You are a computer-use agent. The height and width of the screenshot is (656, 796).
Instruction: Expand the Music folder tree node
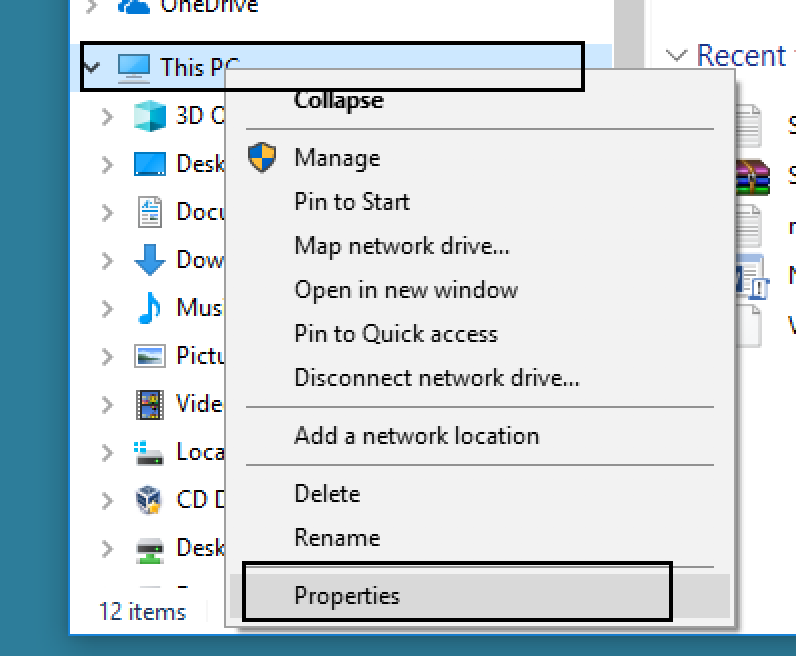click(107, 308)
